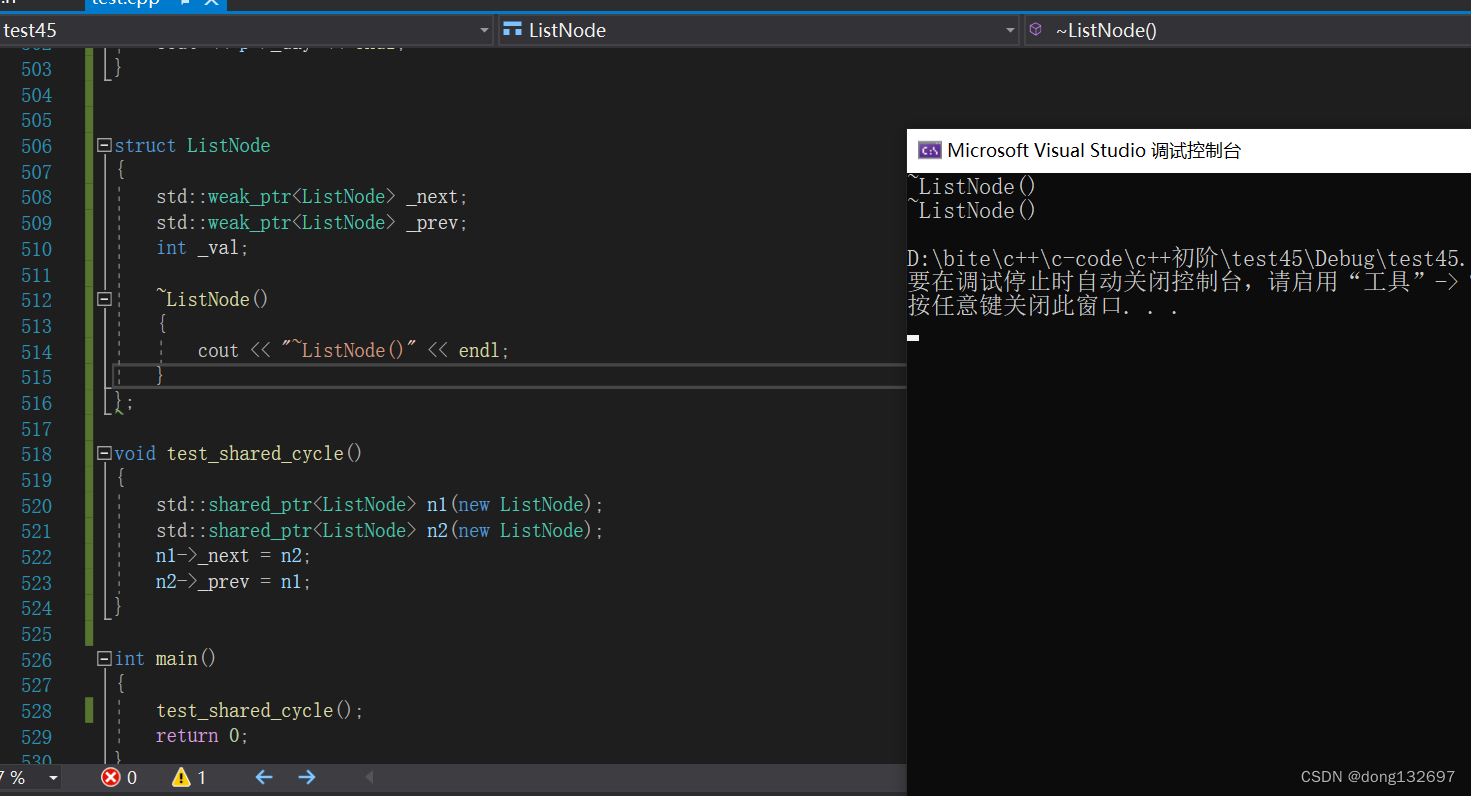
Task: Click the '按任意键关闭此窗口' console message
Action: 1043,307
